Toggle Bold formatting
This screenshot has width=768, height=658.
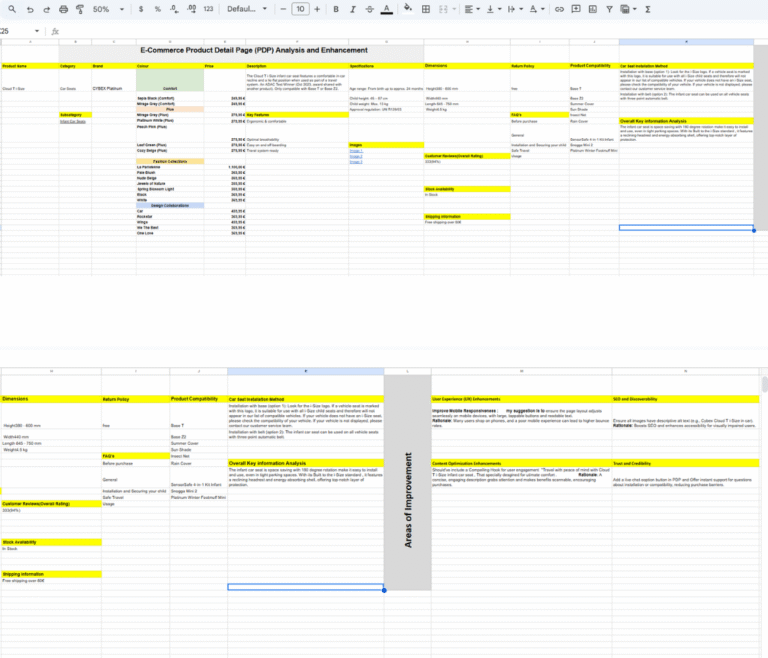pyautogui.click(x=336, y=9)
